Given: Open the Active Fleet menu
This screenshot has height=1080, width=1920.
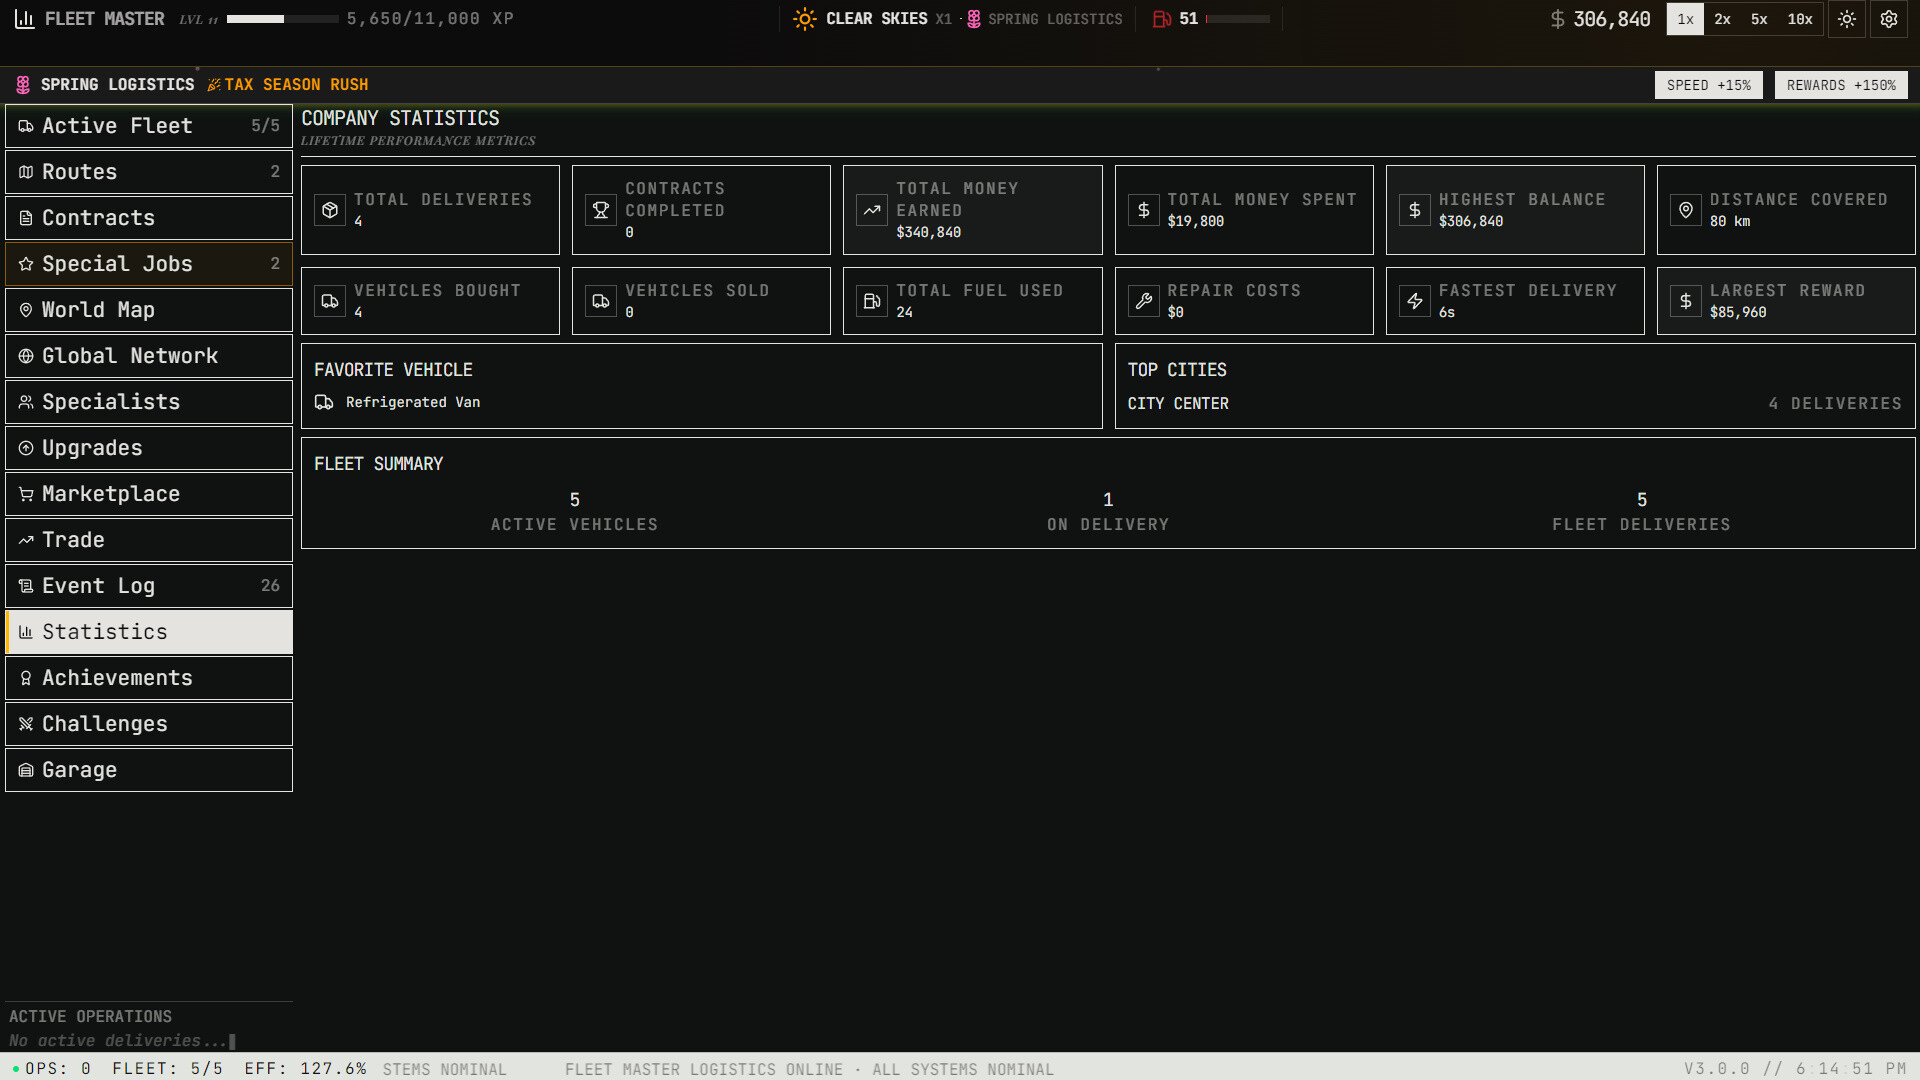Looking at the screenshot, I should (x=149, y=126).
